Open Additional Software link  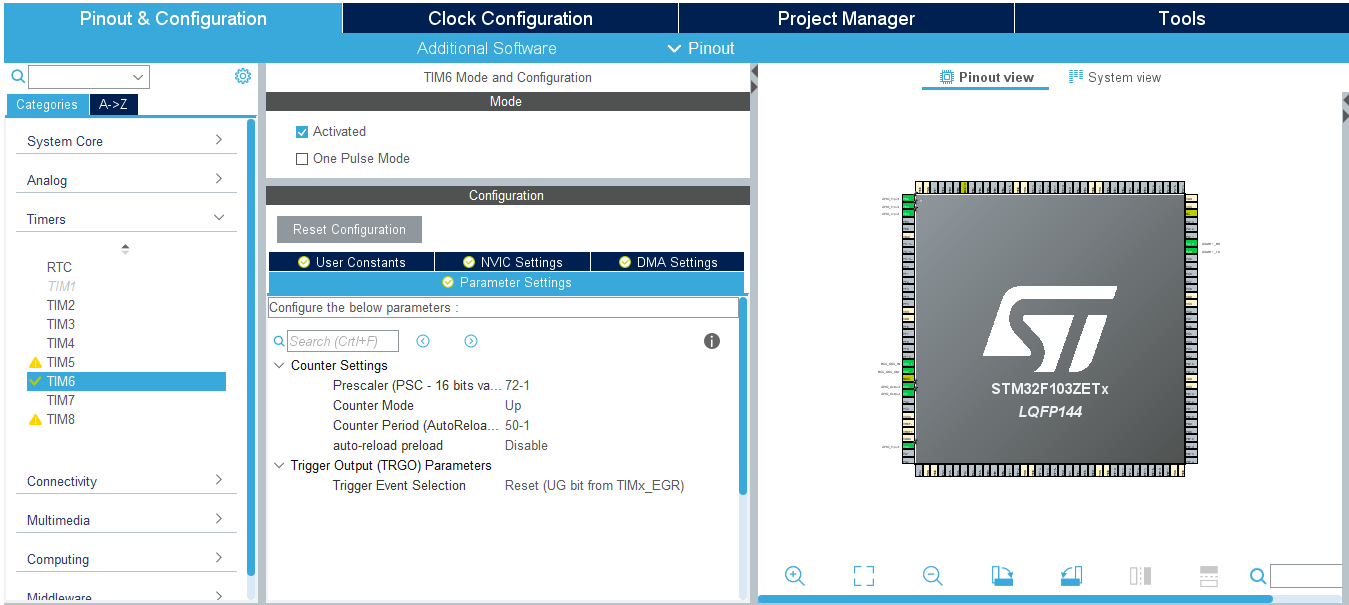click(x=486, y=48)
